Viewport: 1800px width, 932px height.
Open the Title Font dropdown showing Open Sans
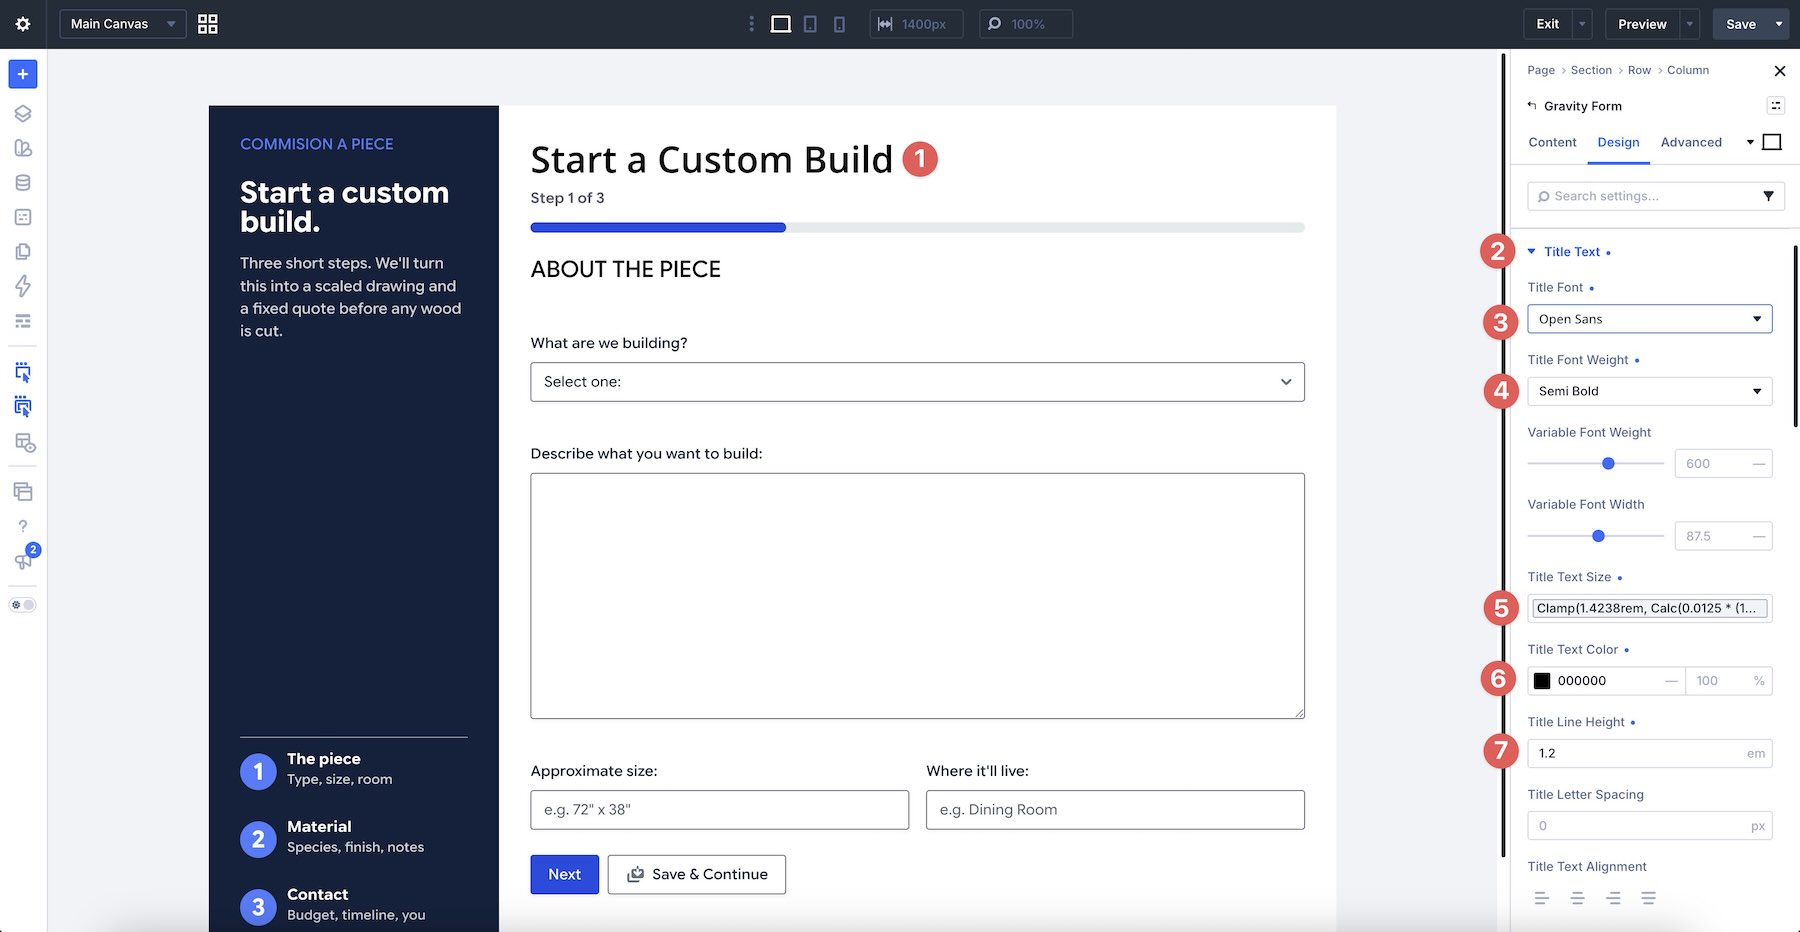(x=1650, y=319)
